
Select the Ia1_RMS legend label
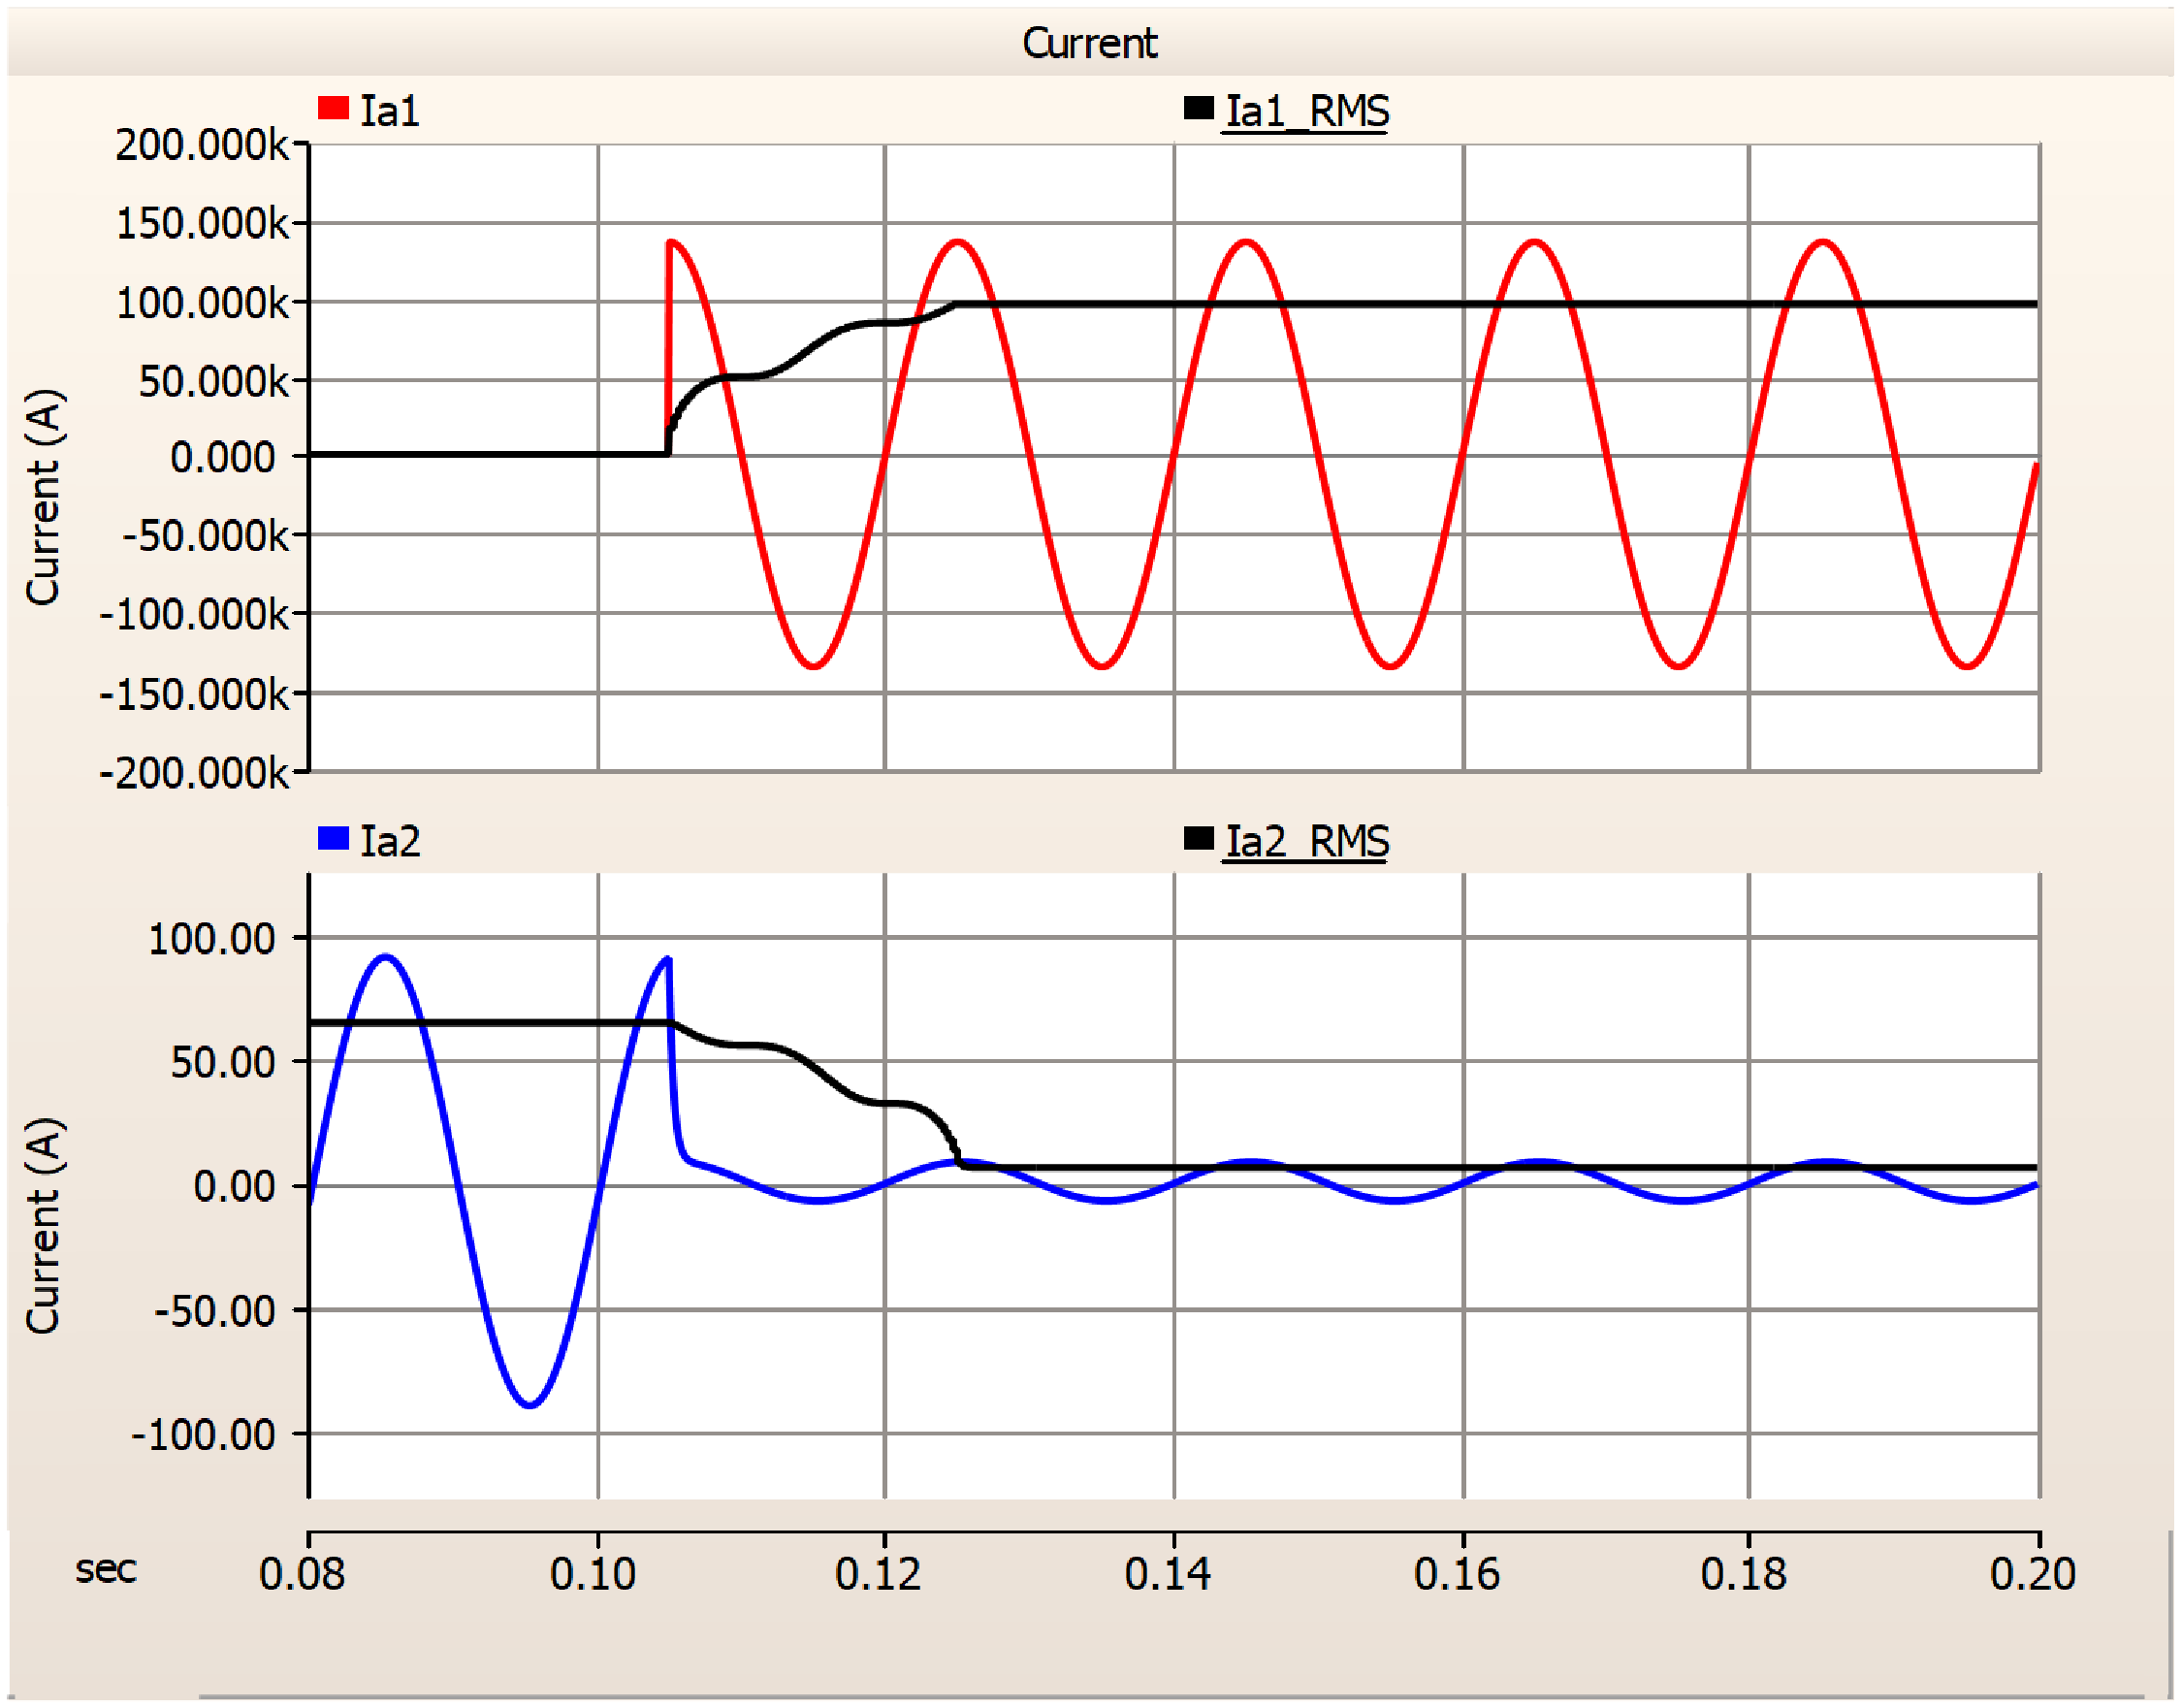coord(1306,111)
